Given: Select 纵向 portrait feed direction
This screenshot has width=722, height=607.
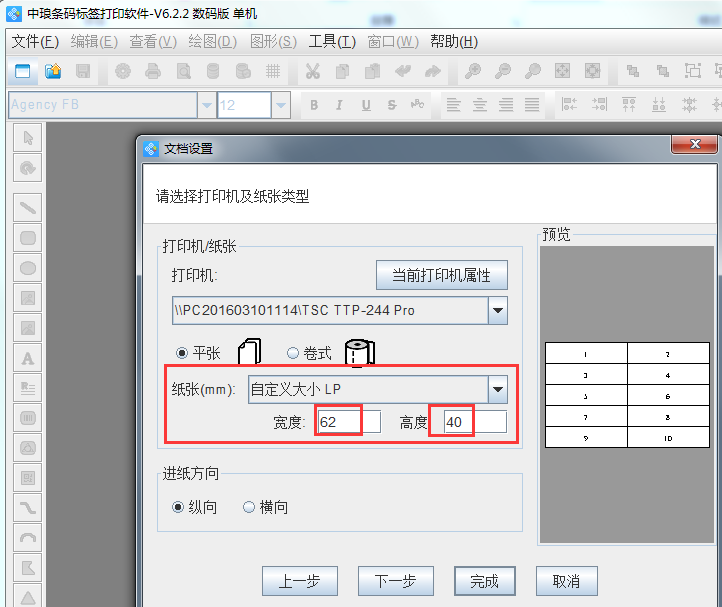Looking at the screenshot, I should [178, 507].
